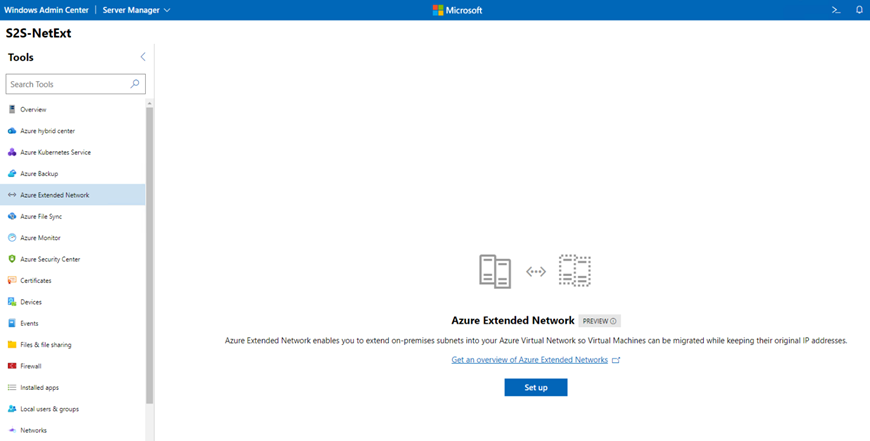Open Azure hybrid center tool

click(x=73, y=131)
